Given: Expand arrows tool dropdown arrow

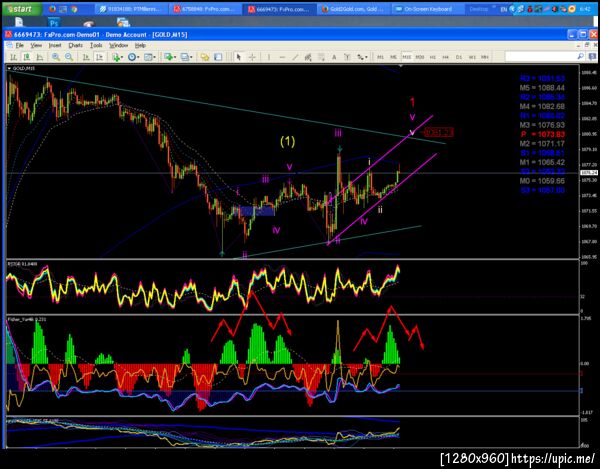Looking at the screenshot, I should pos(366,57).
